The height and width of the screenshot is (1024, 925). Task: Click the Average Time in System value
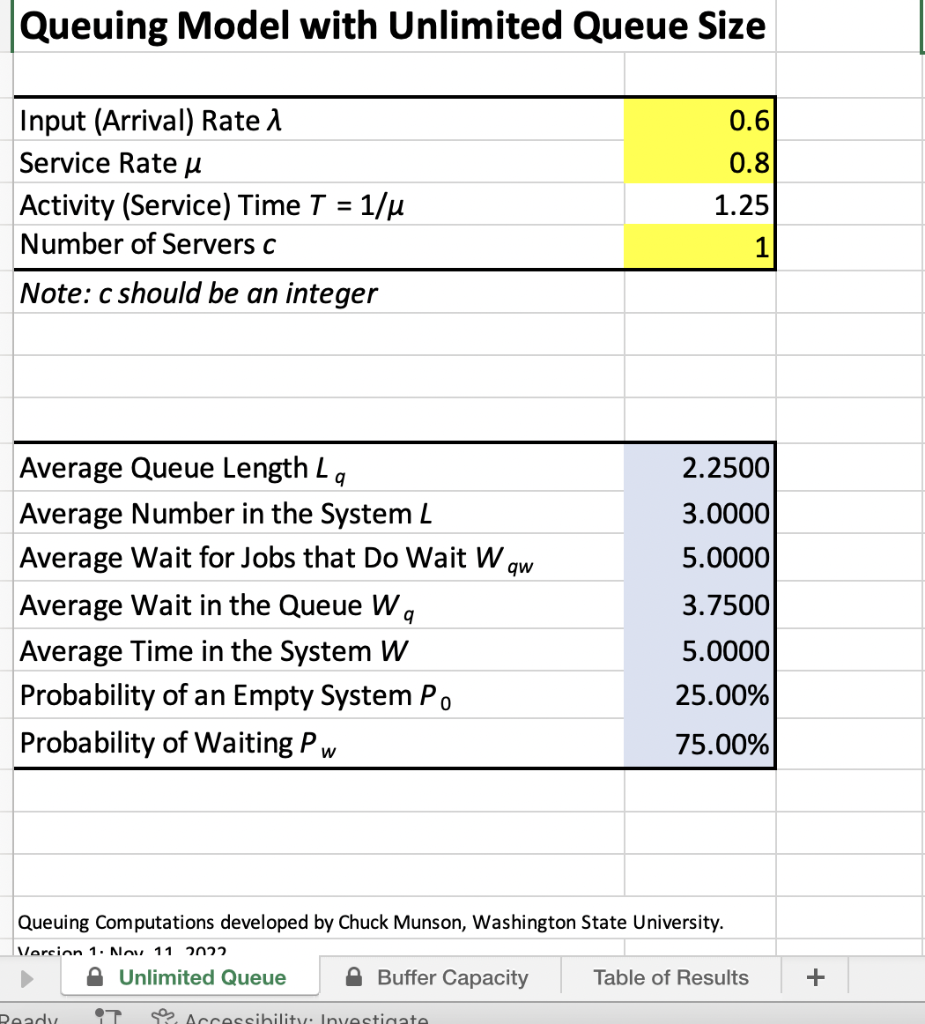700,650
